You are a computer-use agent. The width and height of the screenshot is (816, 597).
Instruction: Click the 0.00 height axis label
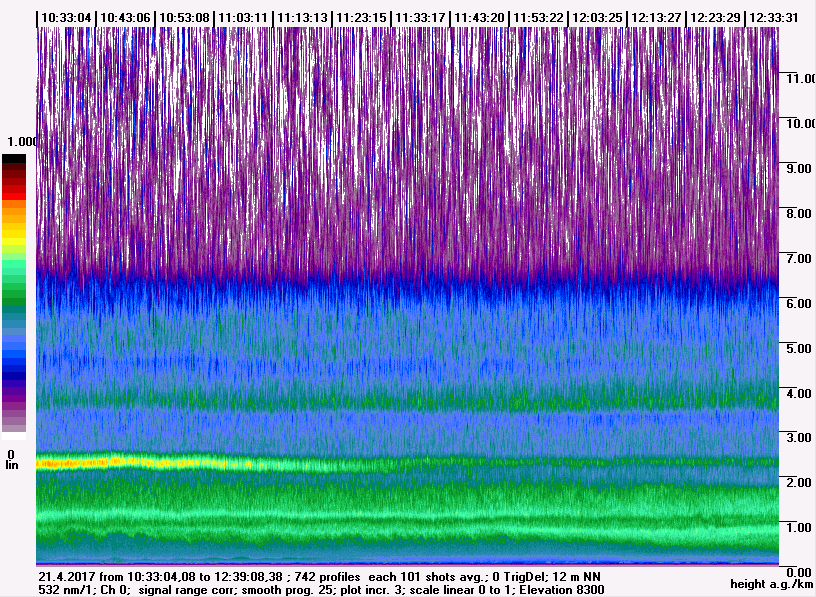pyautogui.click(x=799, y=573)
